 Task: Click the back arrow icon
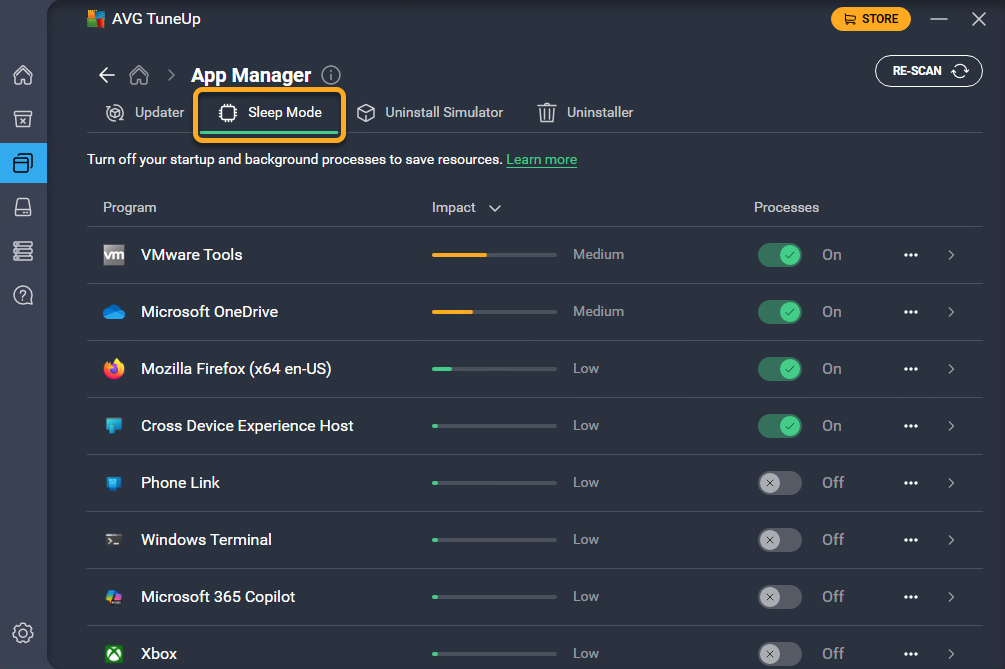tap(107, 76)
